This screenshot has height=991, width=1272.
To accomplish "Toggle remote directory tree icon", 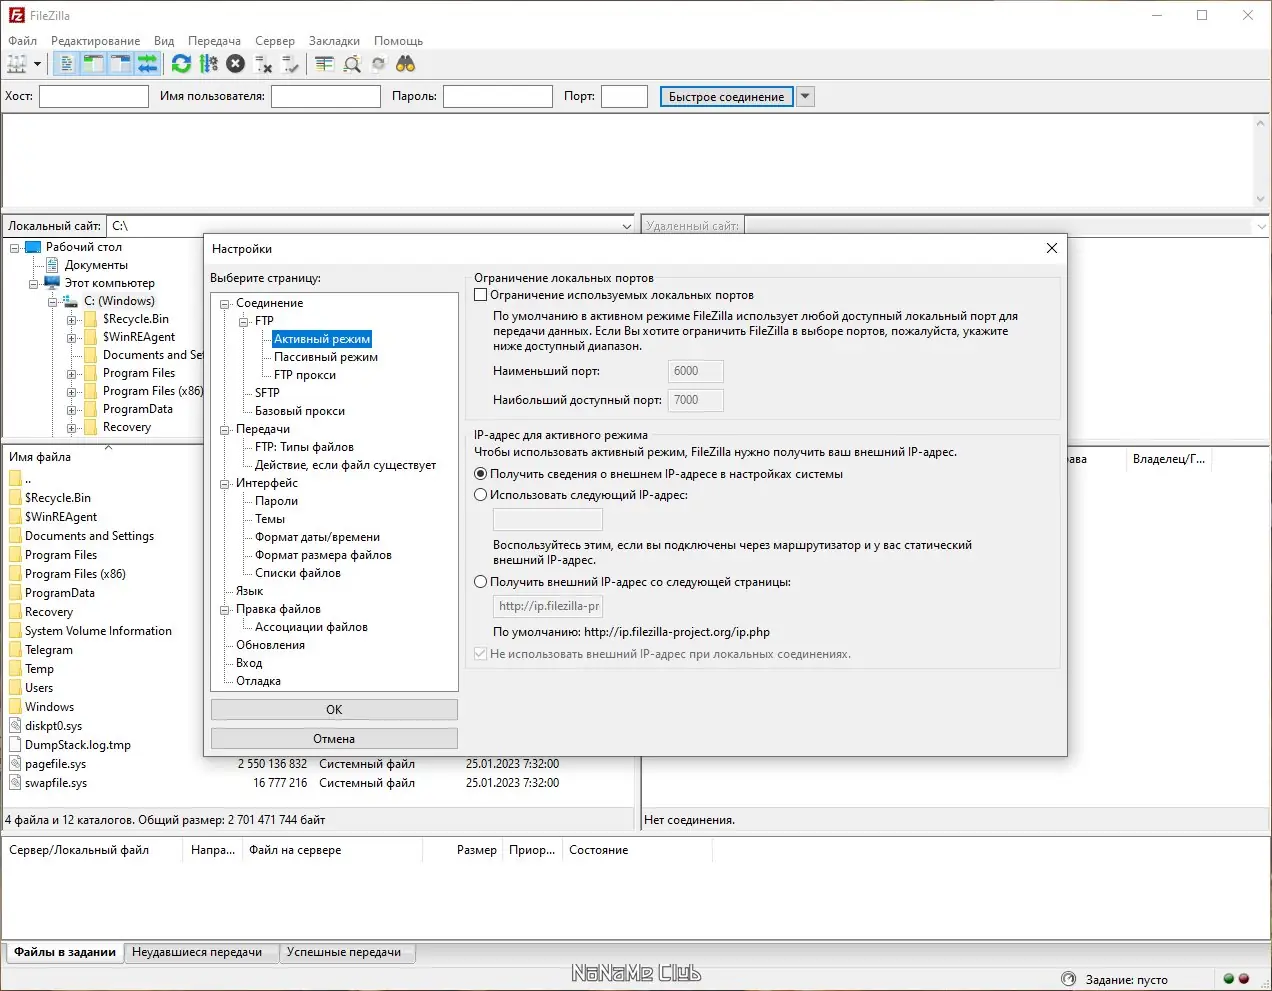I will [x=120, y=64].
